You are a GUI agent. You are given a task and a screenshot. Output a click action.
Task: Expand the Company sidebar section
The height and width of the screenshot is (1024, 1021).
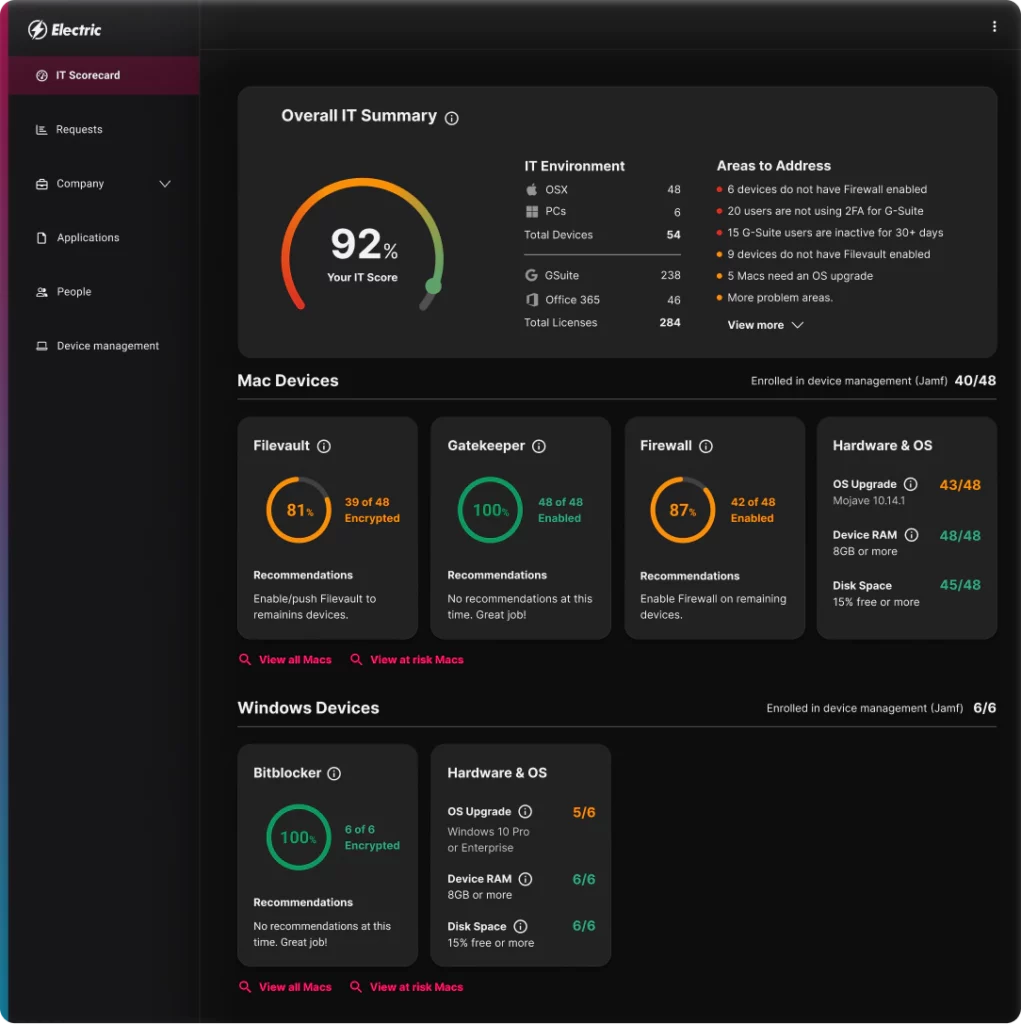pos(166,183)
